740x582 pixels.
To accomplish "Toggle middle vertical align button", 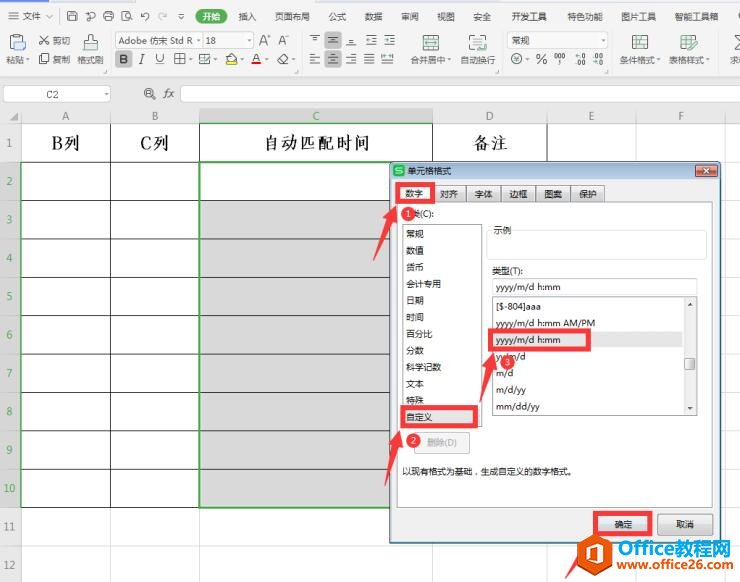I will click(333, 40).
